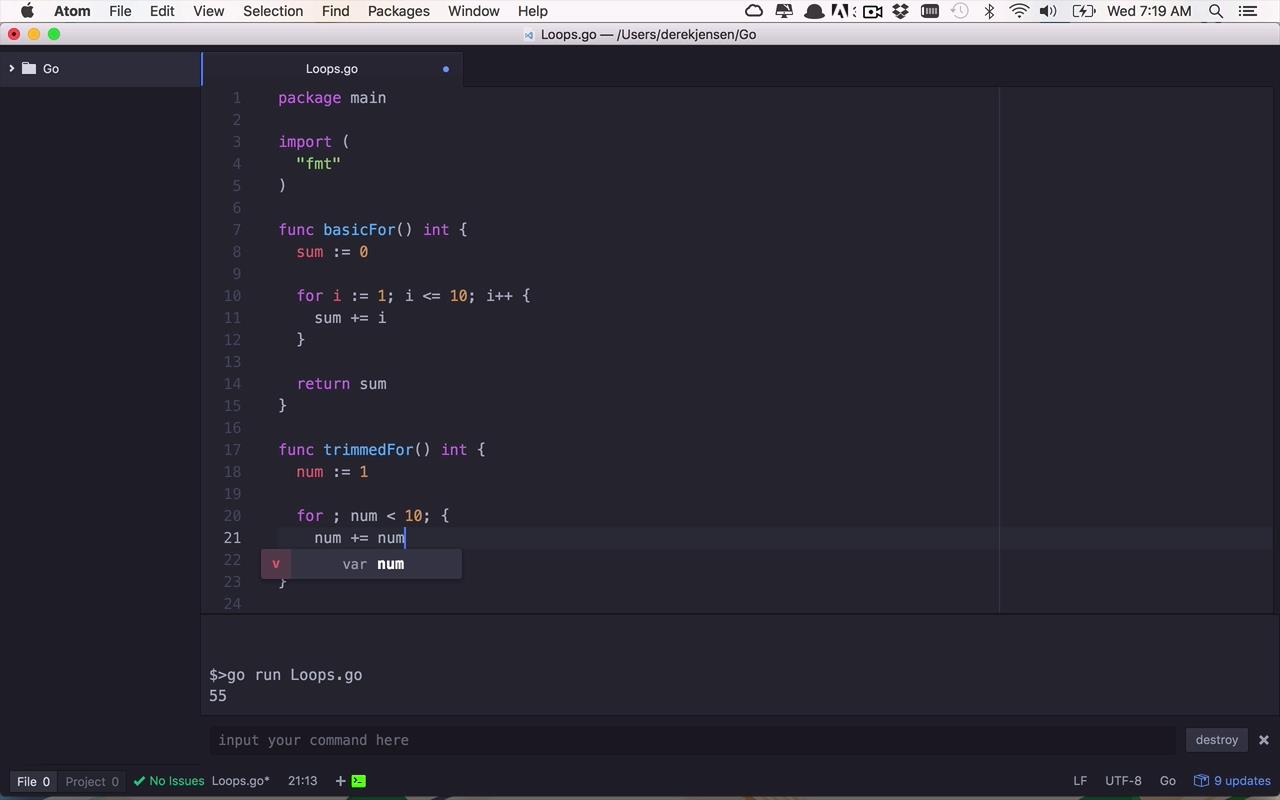Select the Loops.go tab
Screen dimensions: 1280x800
pyautogui.click(x=331, y=69)
